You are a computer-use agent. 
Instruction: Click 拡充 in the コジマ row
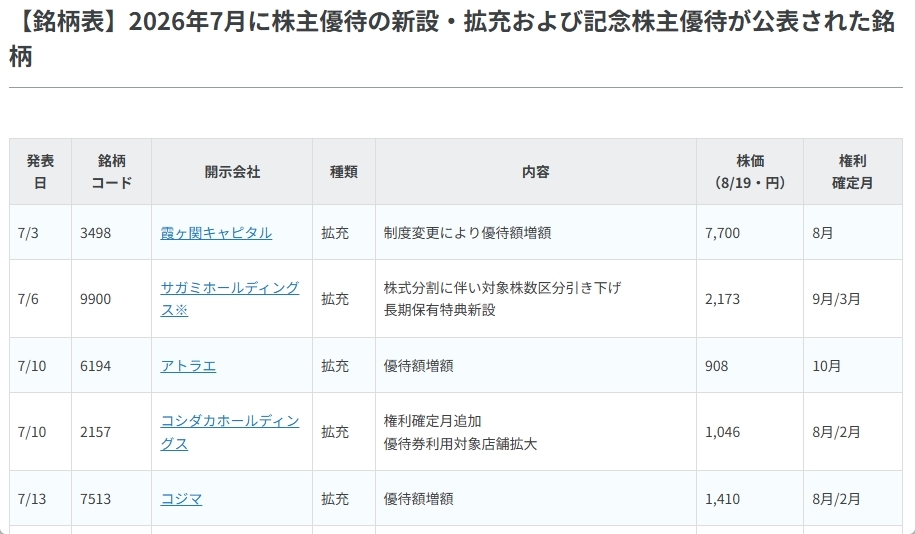(x=335, y=499)
